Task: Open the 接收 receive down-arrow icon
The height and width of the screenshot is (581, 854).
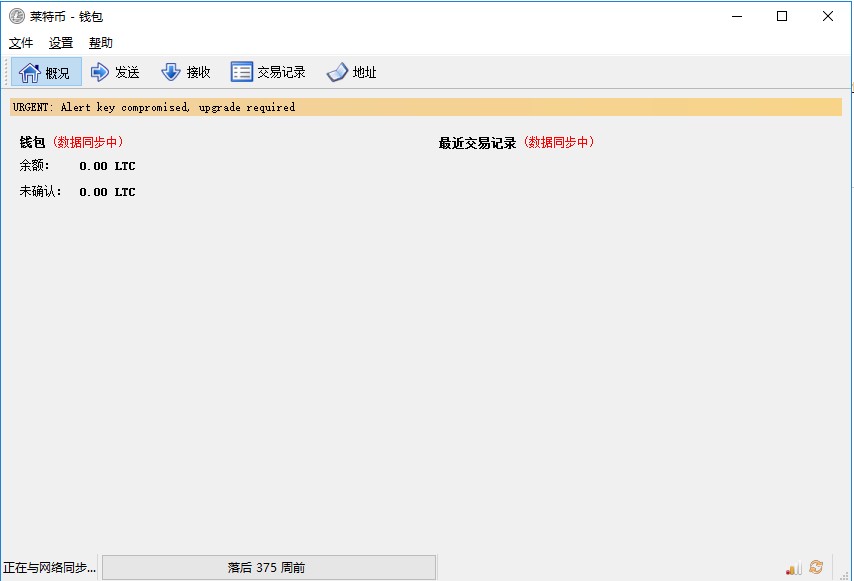Action: point(171,72)
